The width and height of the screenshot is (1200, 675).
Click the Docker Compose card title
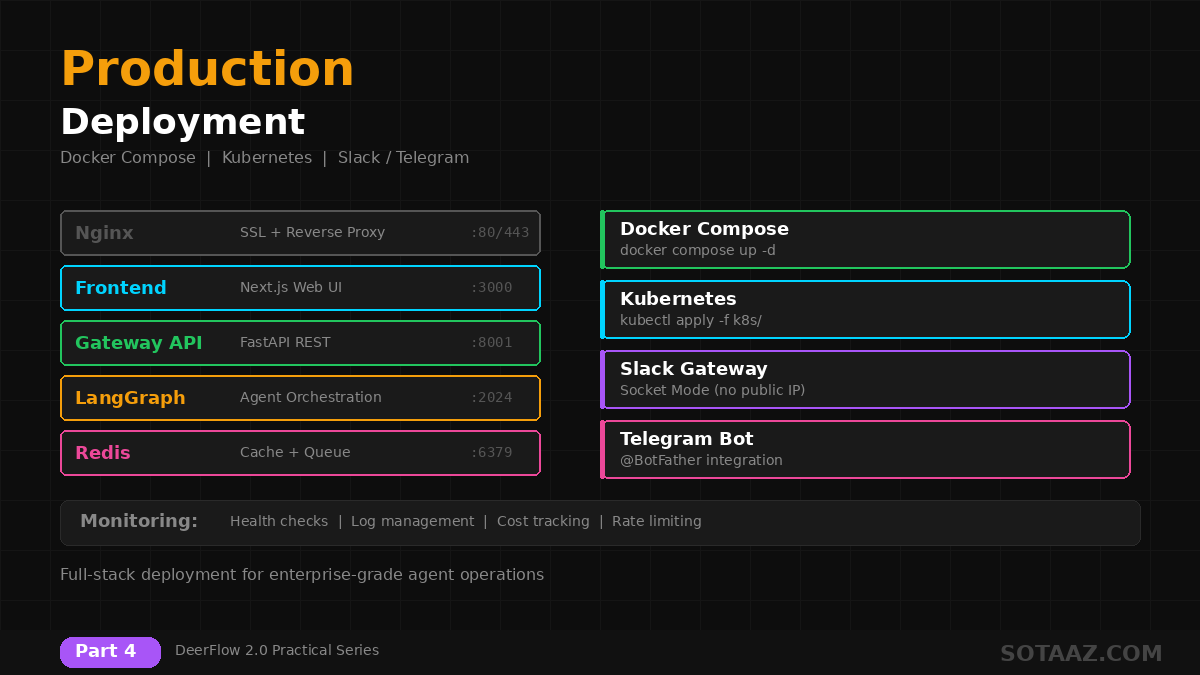[x=704, y=229]
